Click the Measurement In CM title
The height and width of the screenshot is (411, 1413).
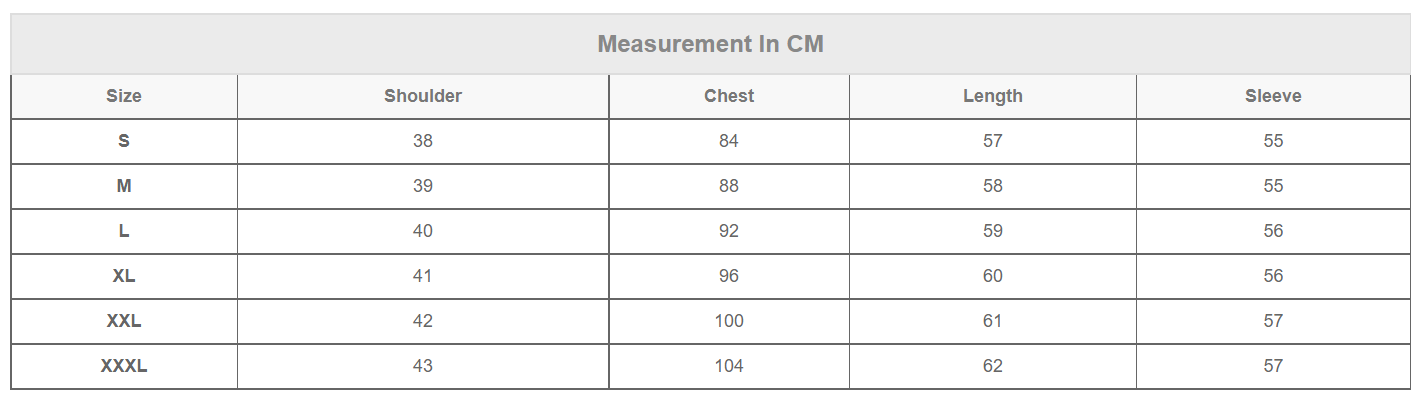pyautogui.click(x=710, y=44)
